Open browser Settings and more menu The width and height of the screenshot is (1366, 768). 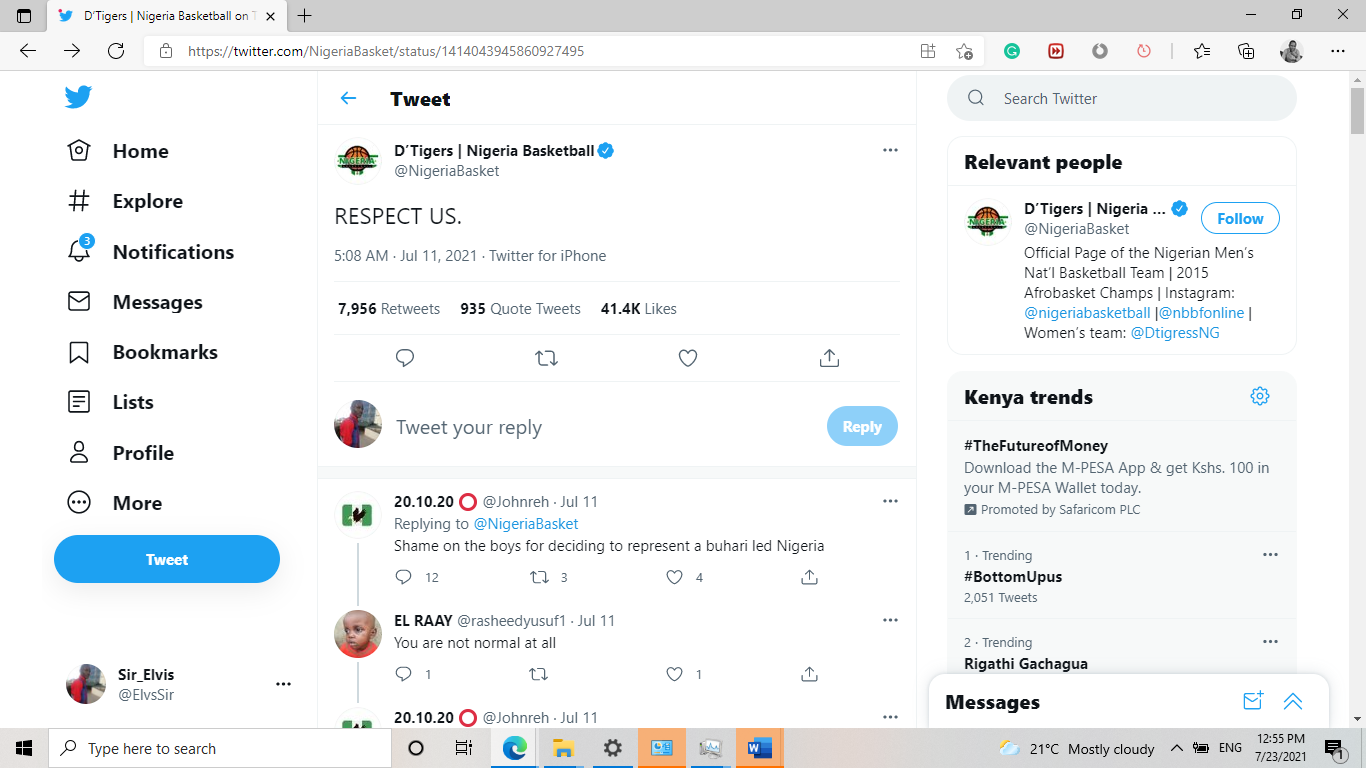coord(1338,51)
